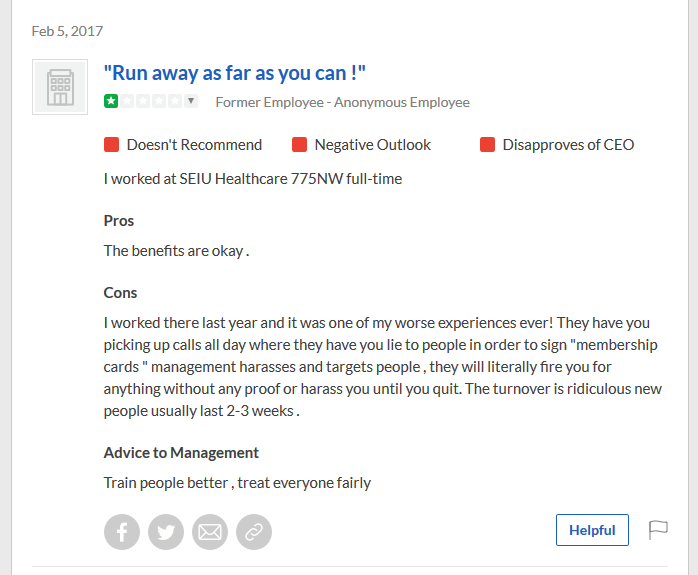Viewport: 698px width, 575px height.
Task: Email this review using envelope icon
Action: point(210,532)
